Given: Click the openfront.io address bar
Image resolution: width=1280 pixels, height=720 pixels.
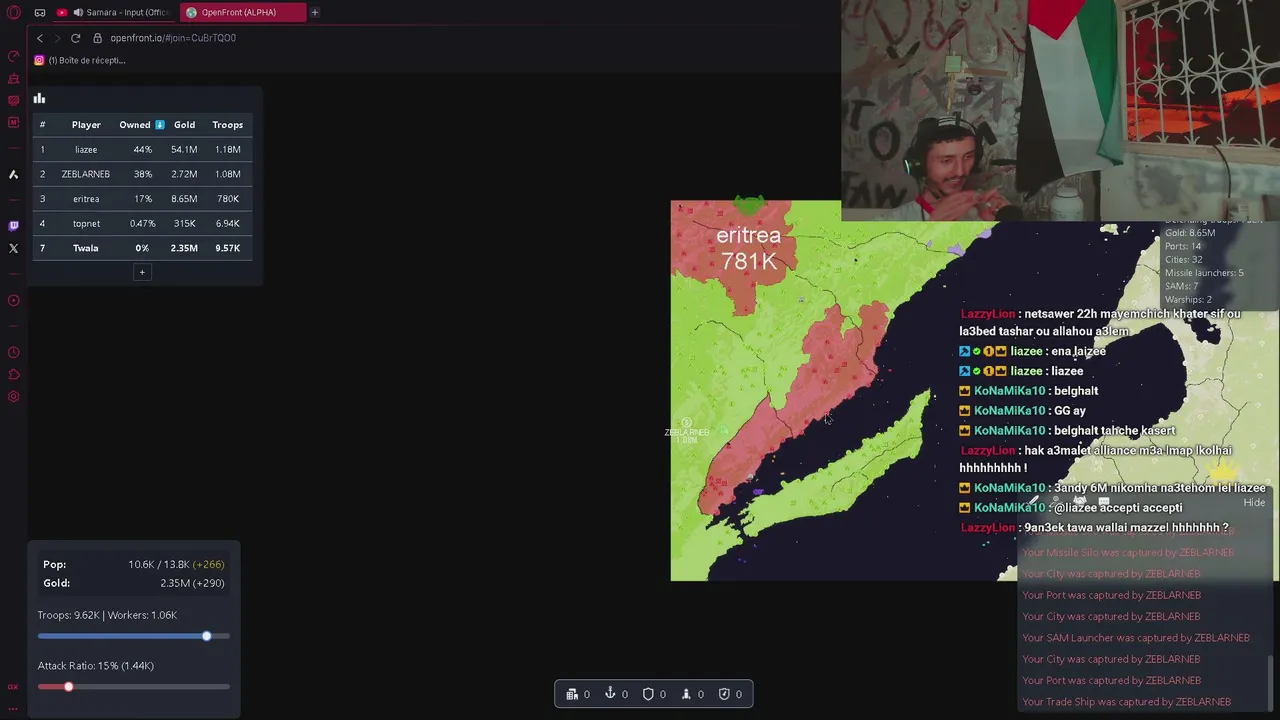Looking at the screenshot, I should point(173,38).
